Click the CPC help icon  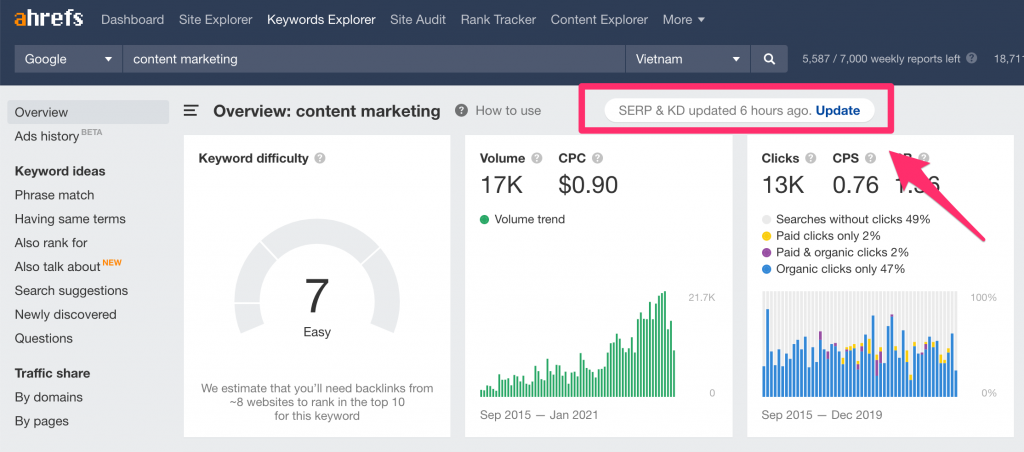pos(597,158)
